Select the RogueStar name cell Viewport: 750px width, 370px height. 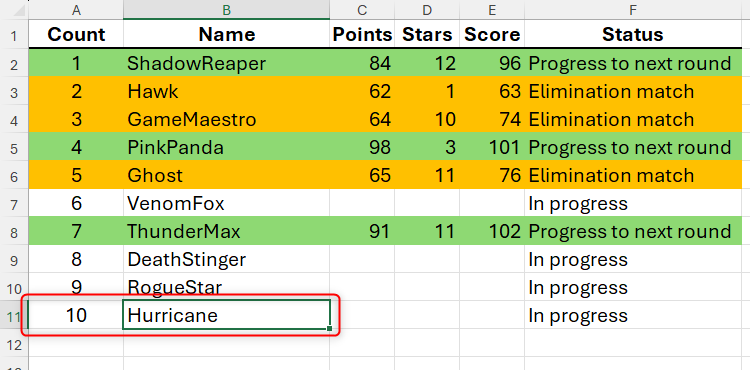tap(226, 287)
